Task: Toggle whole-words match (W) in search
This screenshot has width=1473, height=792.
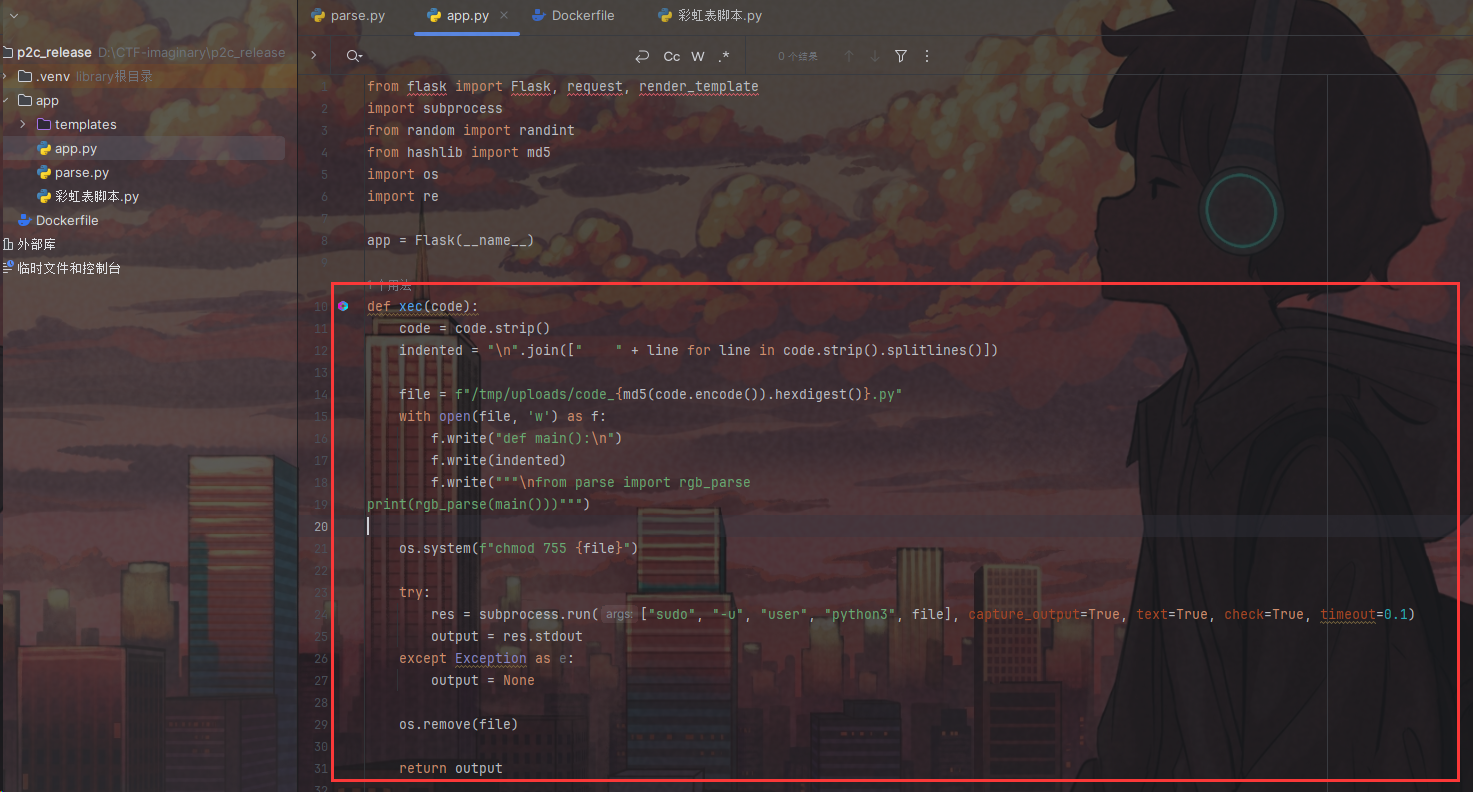Action: [698, 56]
